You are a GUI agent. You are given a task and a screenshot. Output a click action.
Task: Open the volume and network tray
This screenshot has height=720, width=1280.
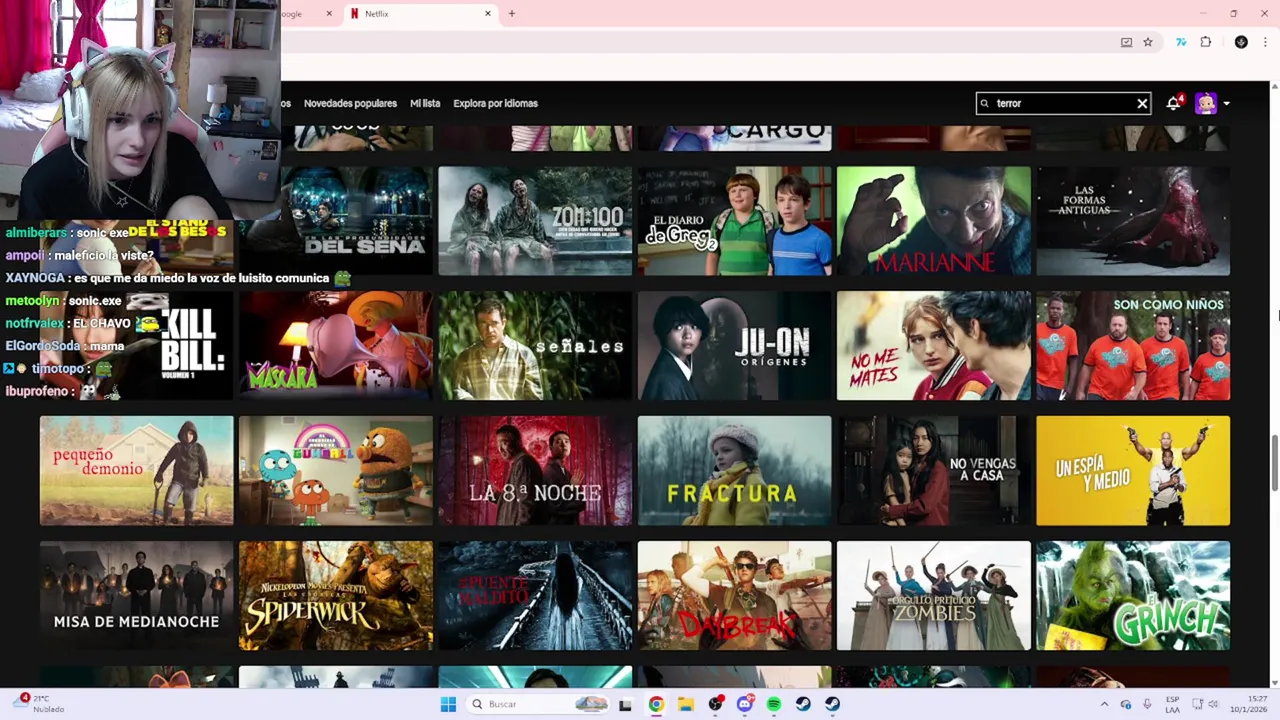(1206, 704)
